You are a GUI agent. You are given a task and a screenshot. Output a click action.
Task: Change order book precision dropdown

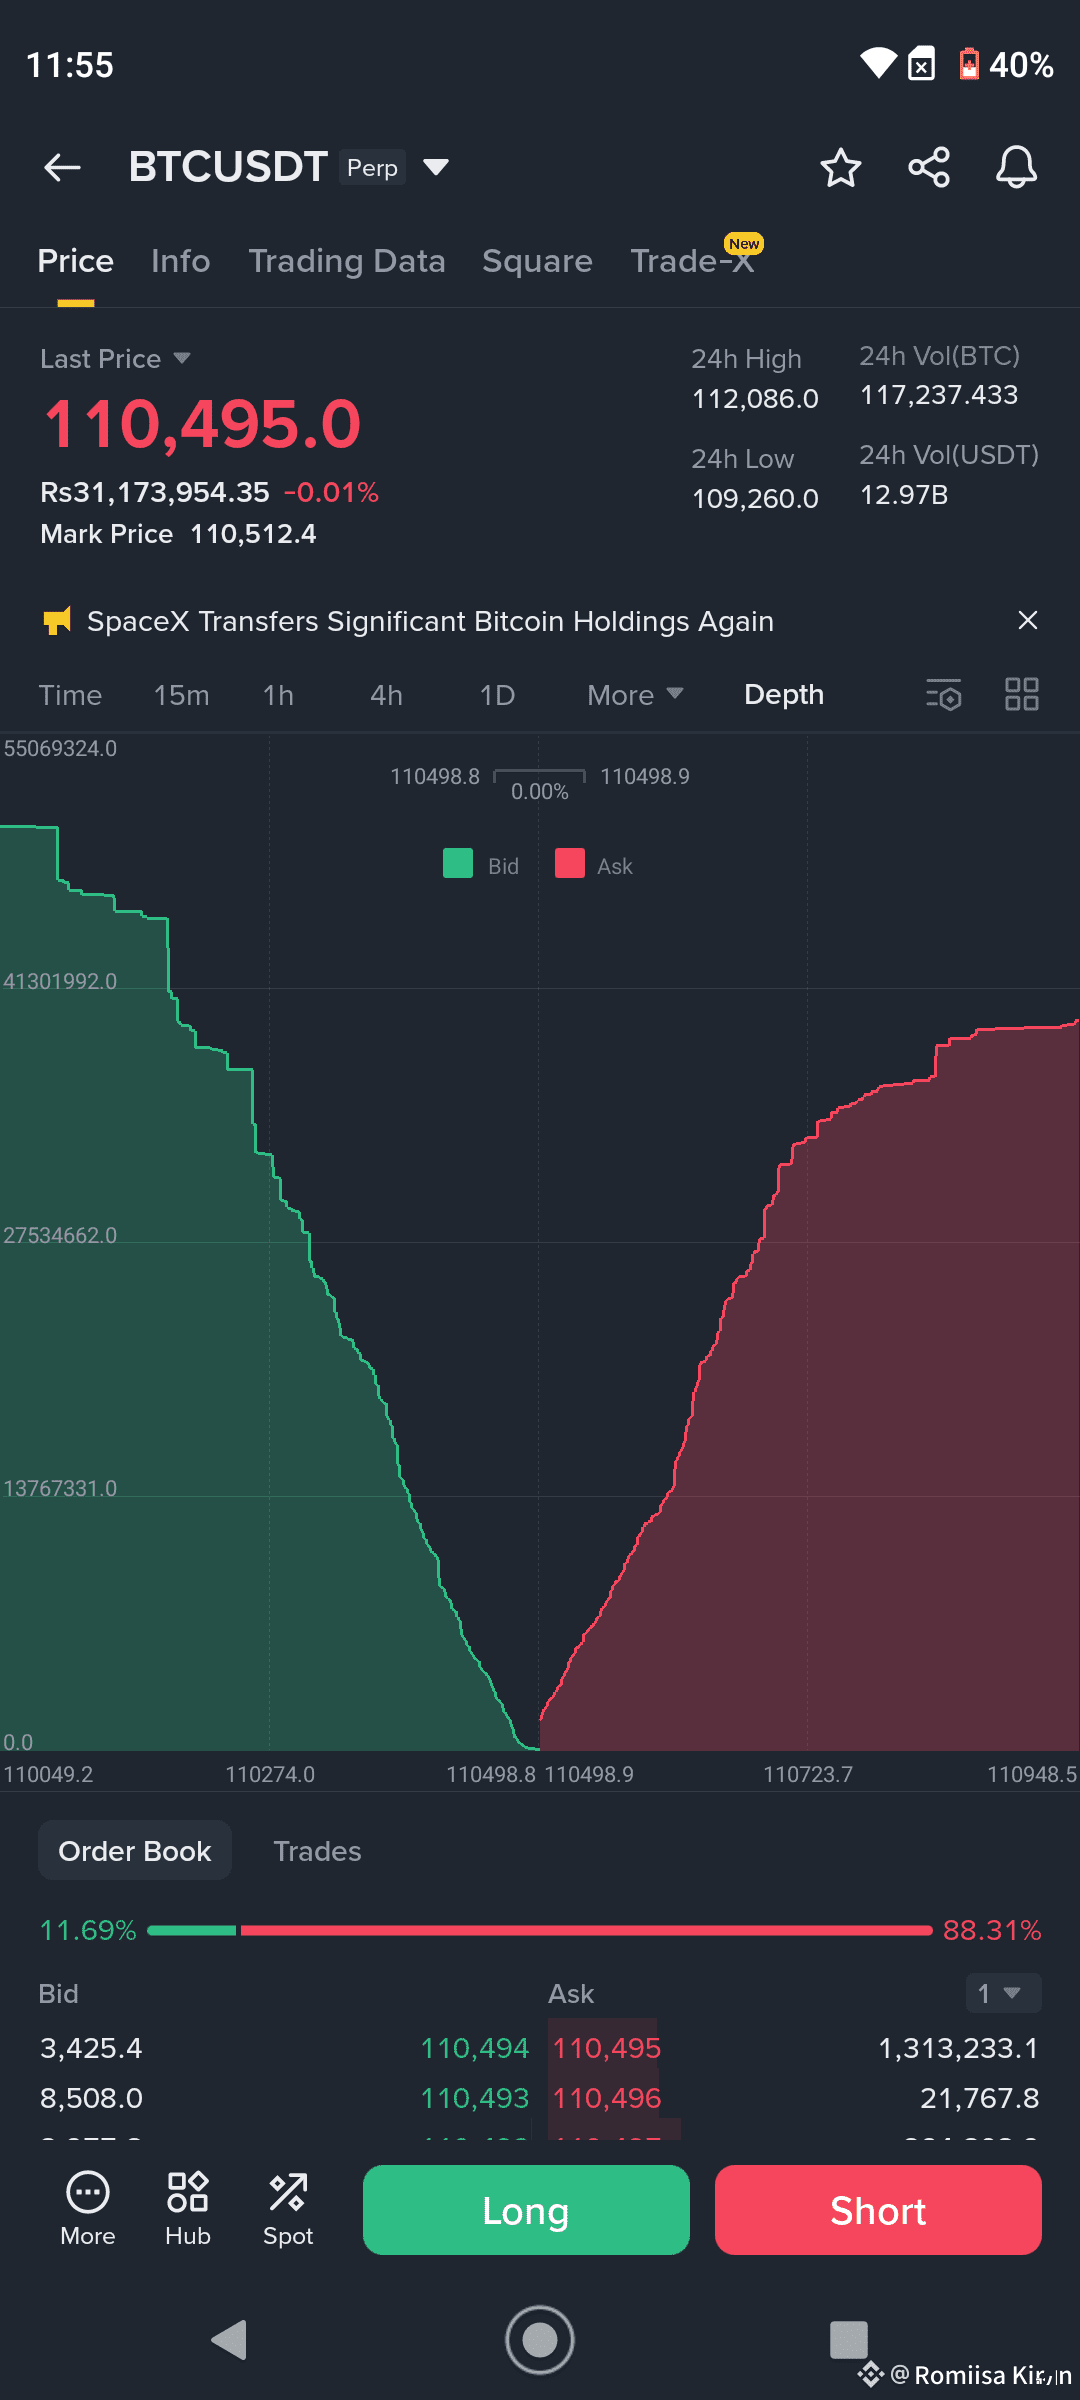pyautogui.click(x=1003, y=1993)
